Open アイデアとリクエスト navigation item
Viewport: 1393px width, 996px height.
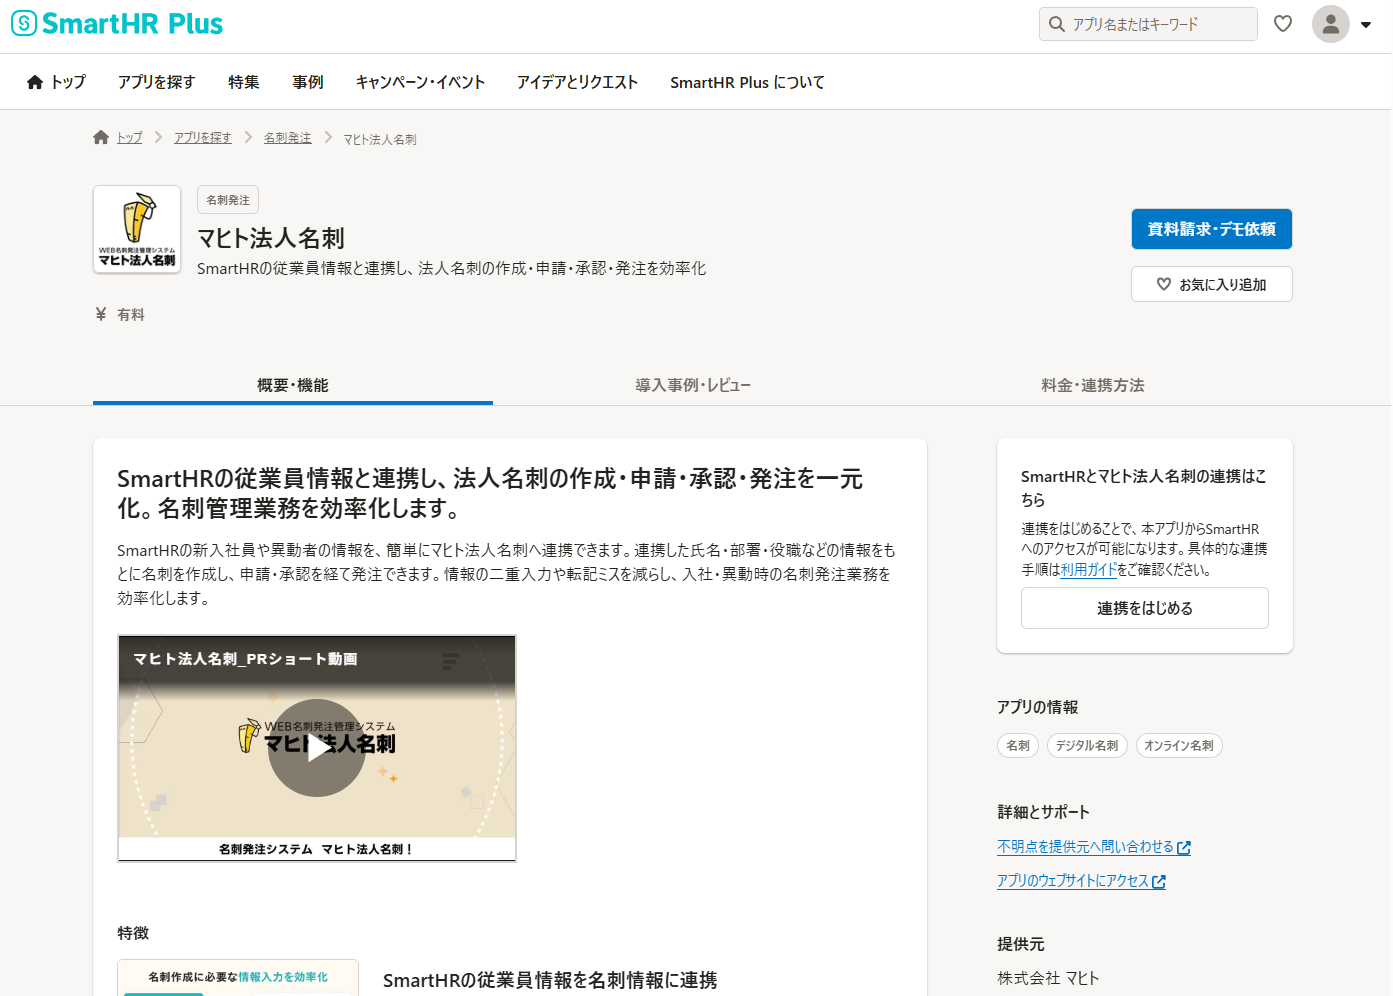[x=577, y=82]
